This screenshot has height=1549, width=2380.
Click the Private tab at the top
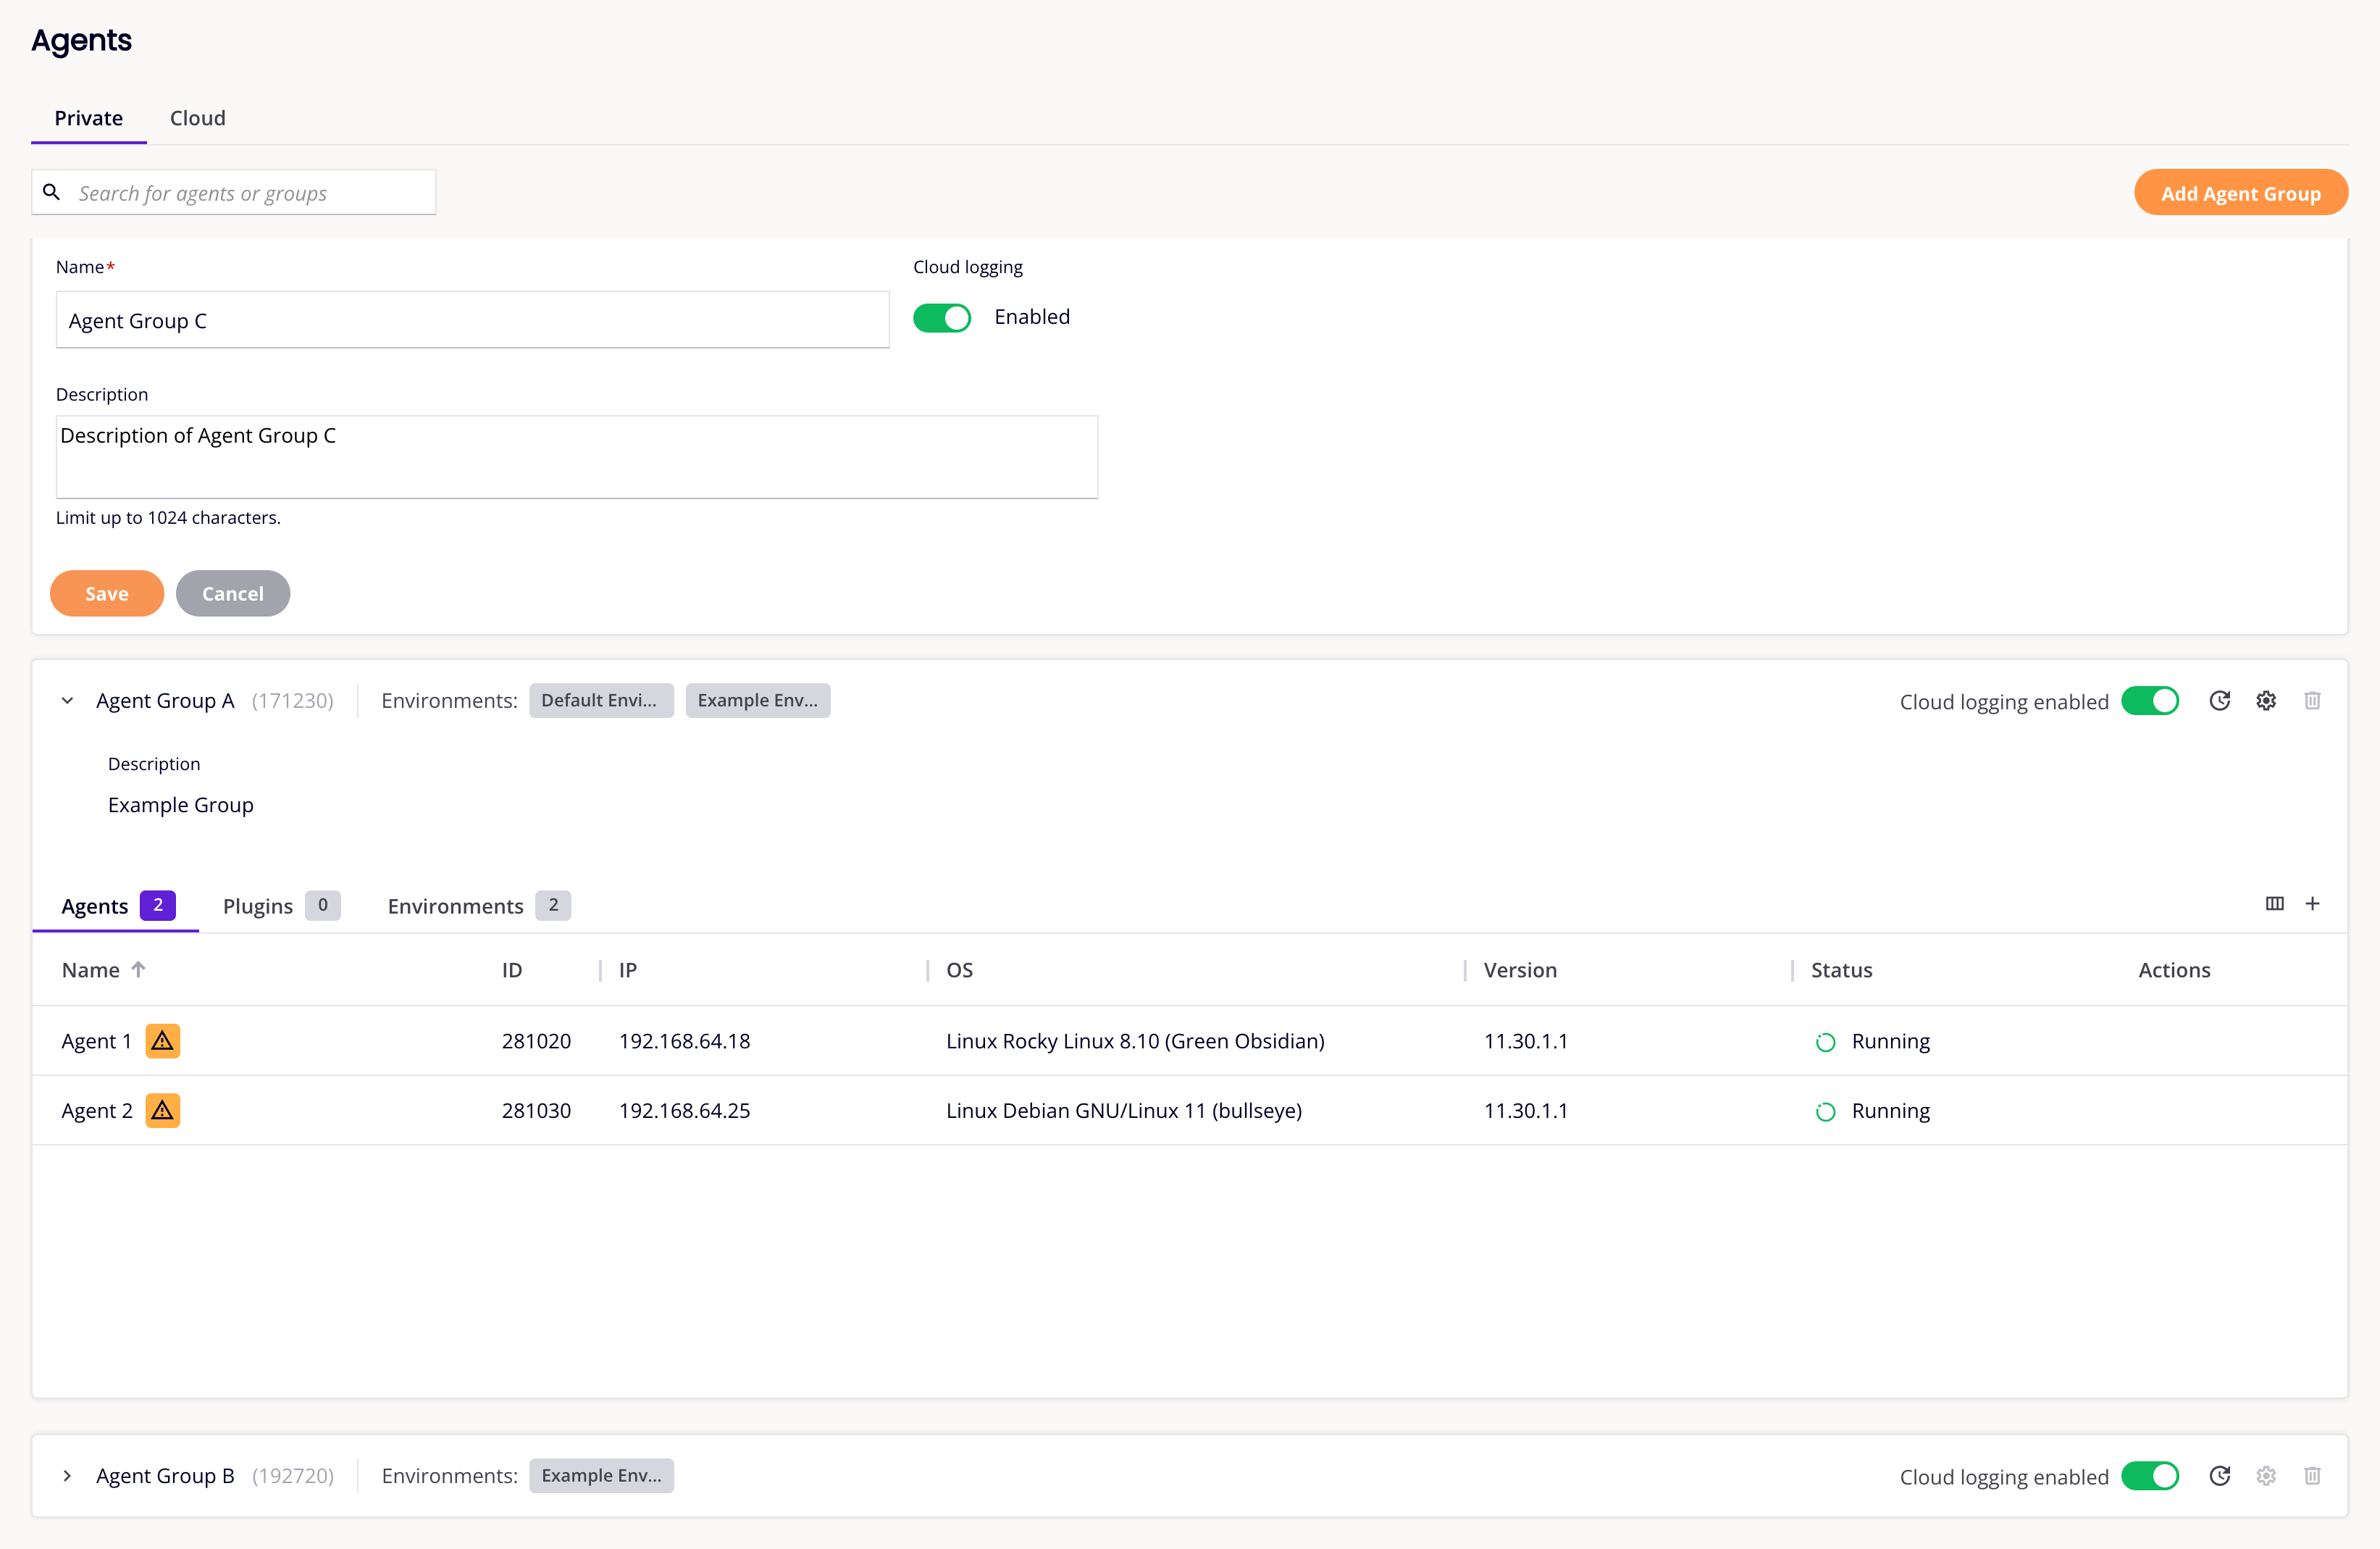[x=88, y=116]
